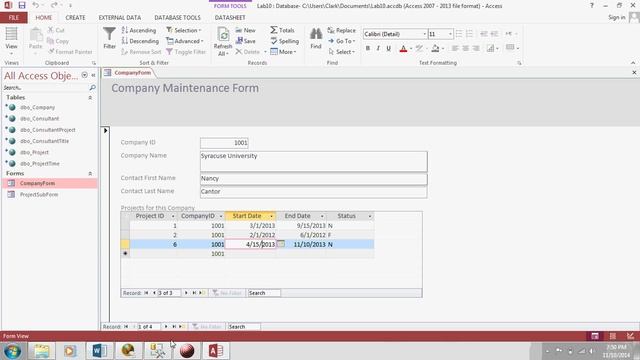The height and width of the screenshot is (360, 640).
Task: Open the Selection dropdown
Action: tap(184, 30)
